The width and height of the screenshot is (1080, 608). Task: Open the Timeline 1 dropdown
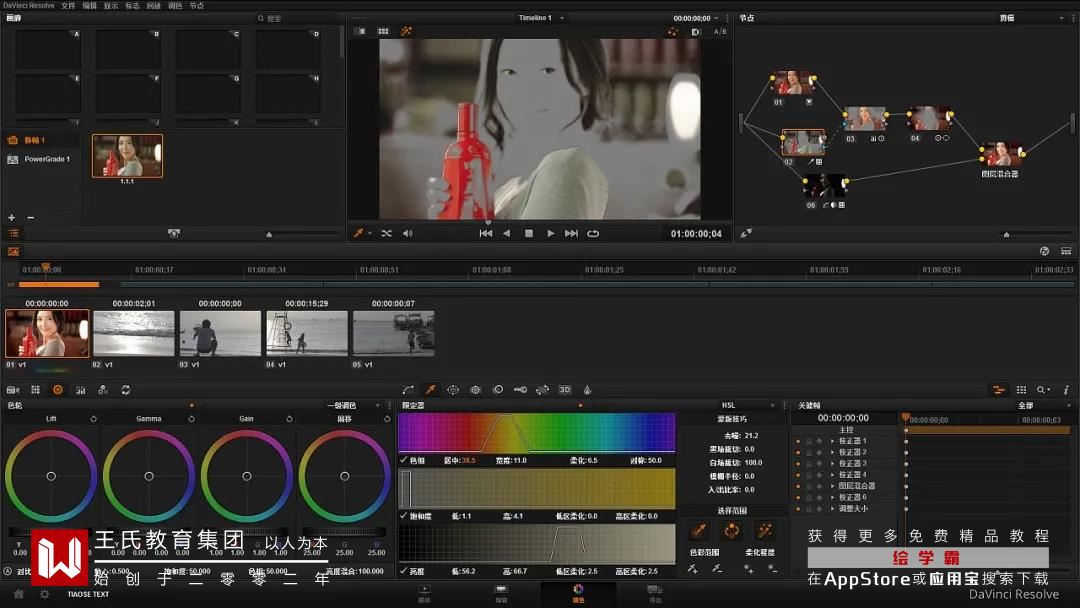tap(541, 18)
